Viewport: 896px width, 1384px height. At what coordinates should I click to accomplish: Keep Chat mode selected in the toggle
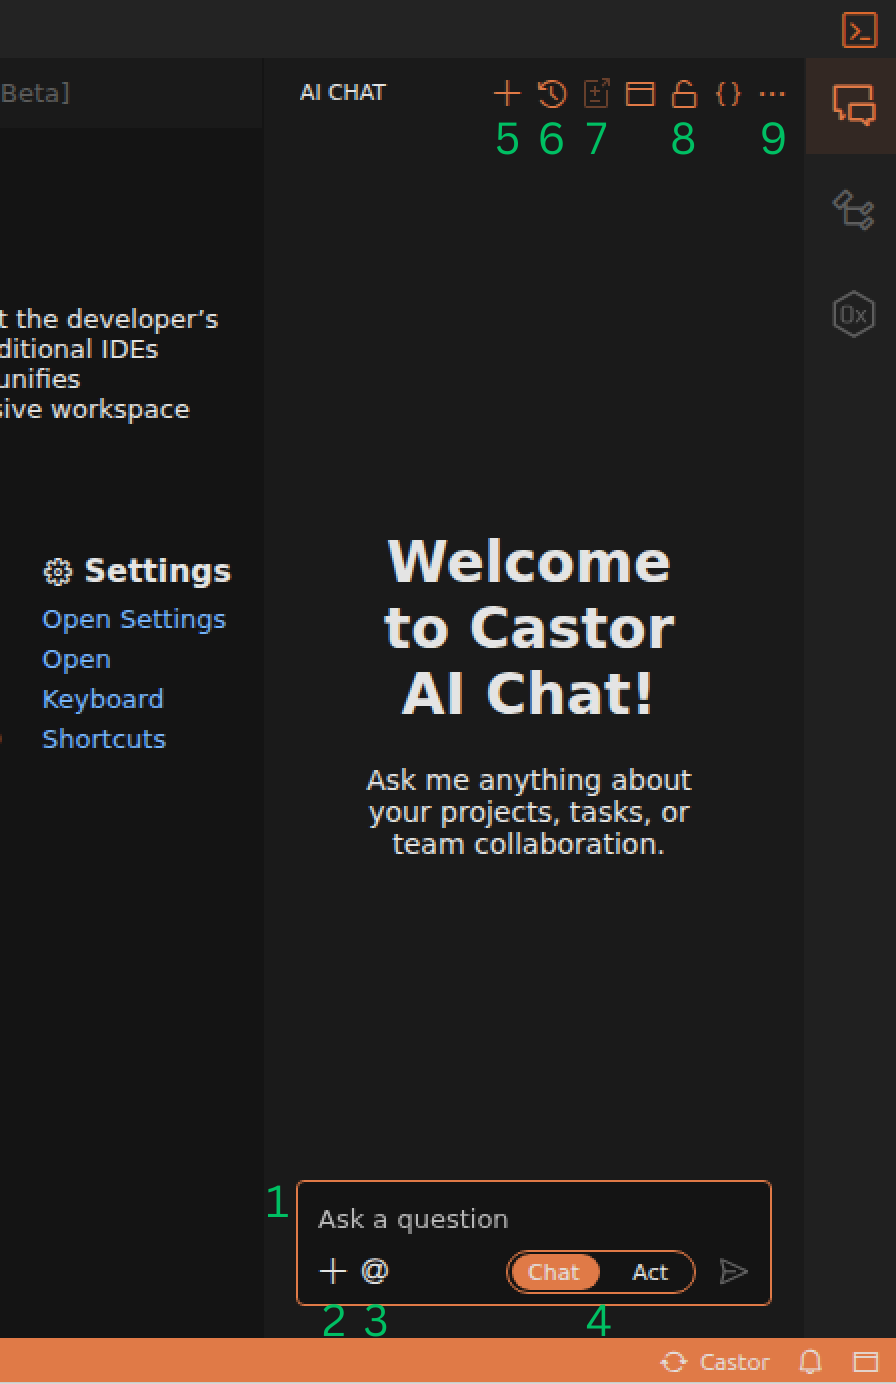[x=554, y=1272]
